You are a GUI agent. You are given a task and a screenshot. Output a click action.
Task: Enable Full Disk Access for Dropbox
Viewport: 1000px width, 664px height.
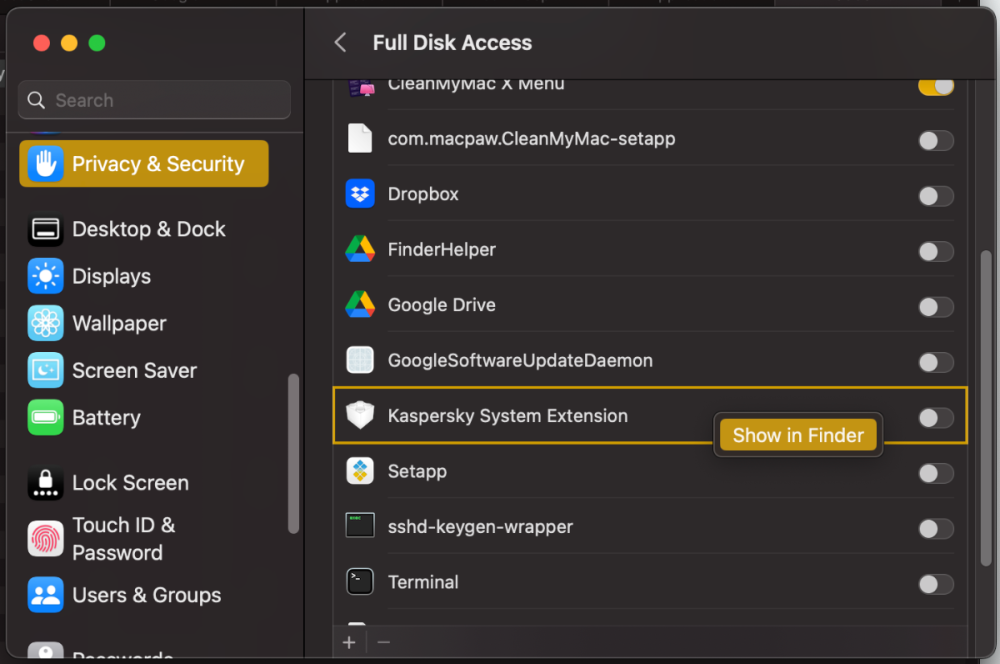click(x=936, y=196)
